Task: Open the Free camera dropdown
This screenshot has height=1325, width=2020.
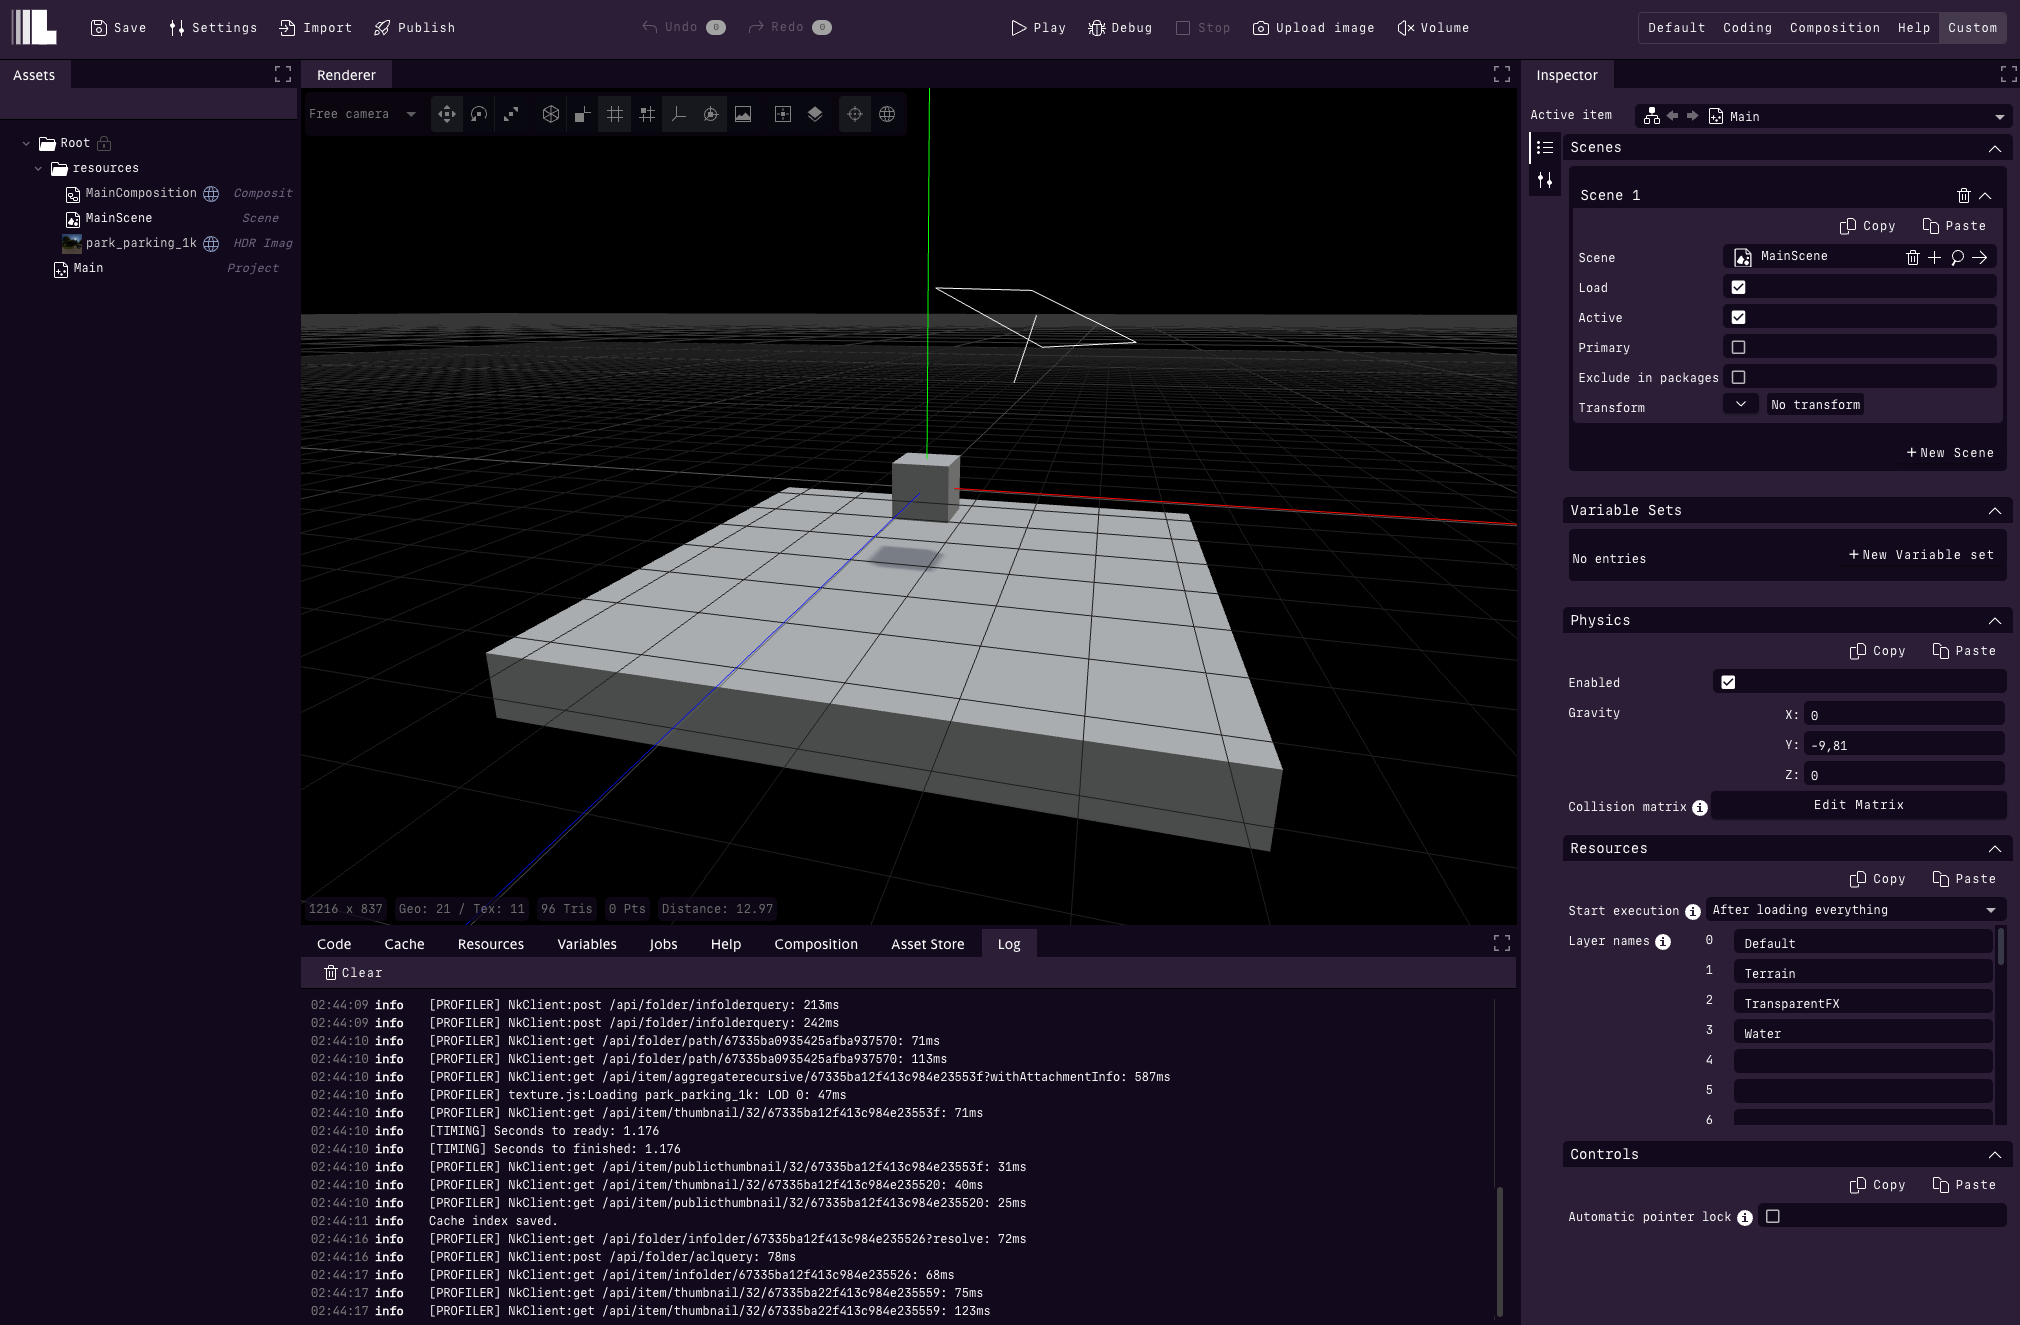Action: [362, 114]
